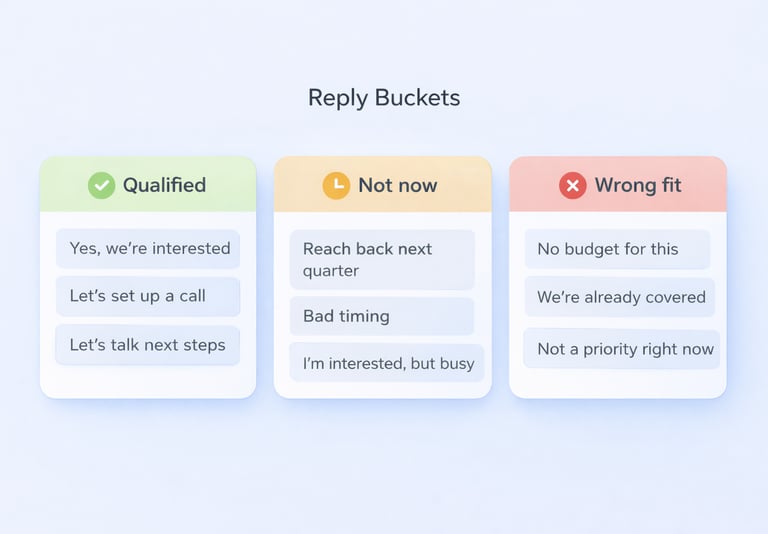
Task: Click blank space at bottom of Qualified card
Action: pyautogui.click(x=148, y=381)
